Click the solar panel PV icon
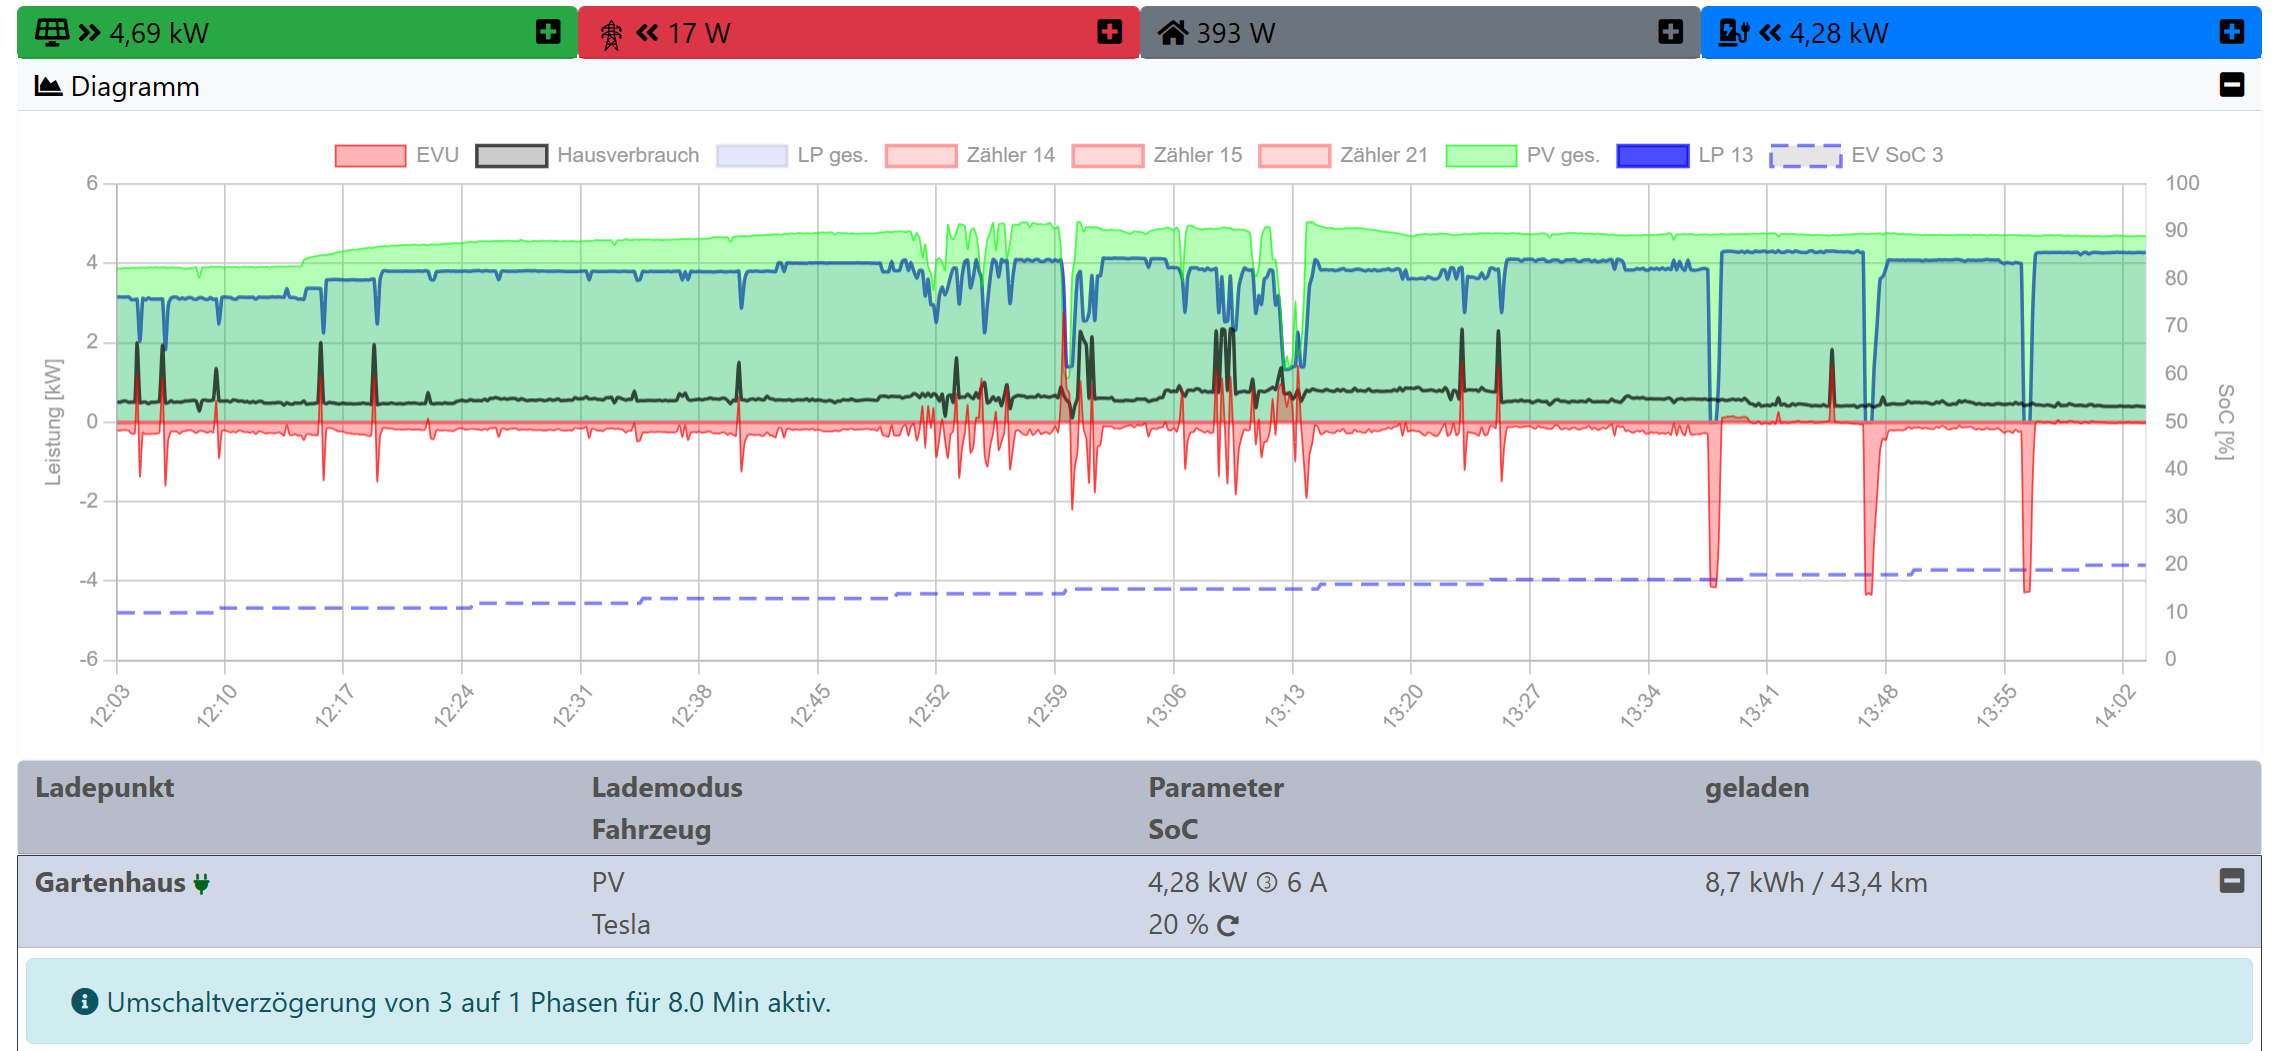This screenshot has height=1051, width=2273. (52, 33)
